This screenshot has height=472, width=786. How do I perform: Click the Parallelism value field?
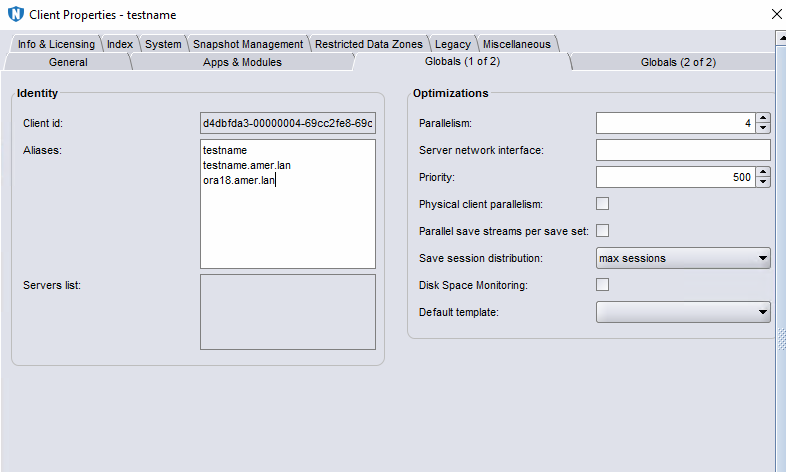coord(675,123)
